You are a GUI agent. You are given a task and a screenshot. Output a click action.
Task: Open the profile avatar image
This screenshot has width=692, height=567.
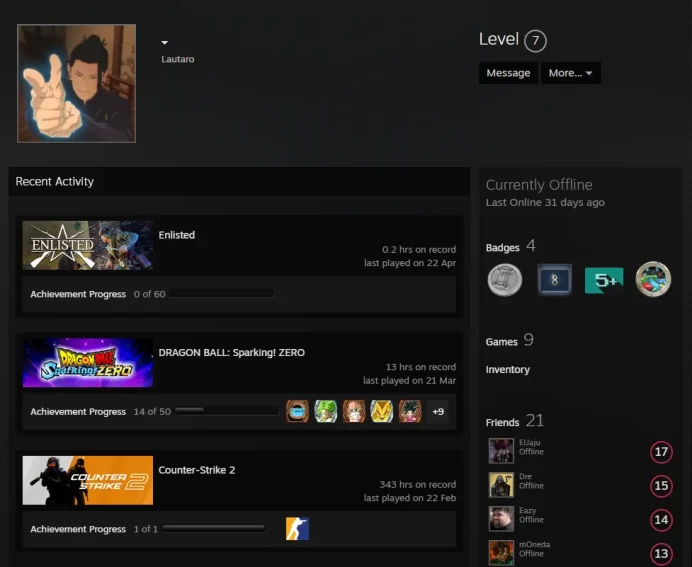tap(76, 83)
